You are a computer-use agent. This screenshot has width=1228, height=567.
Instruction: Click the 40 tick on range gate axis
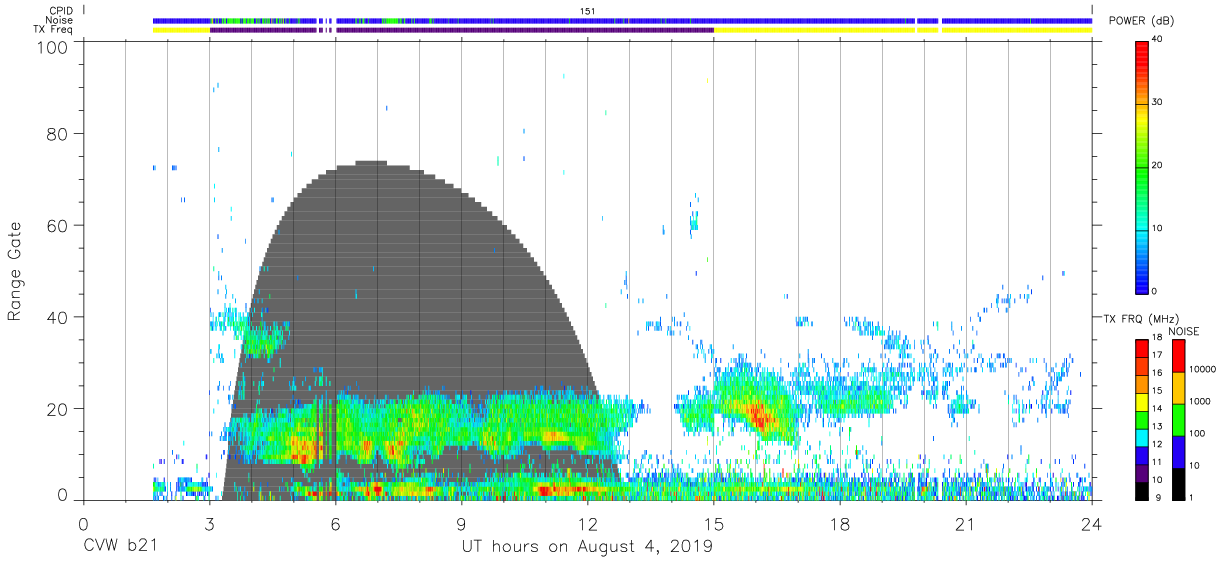click(59, 317)
